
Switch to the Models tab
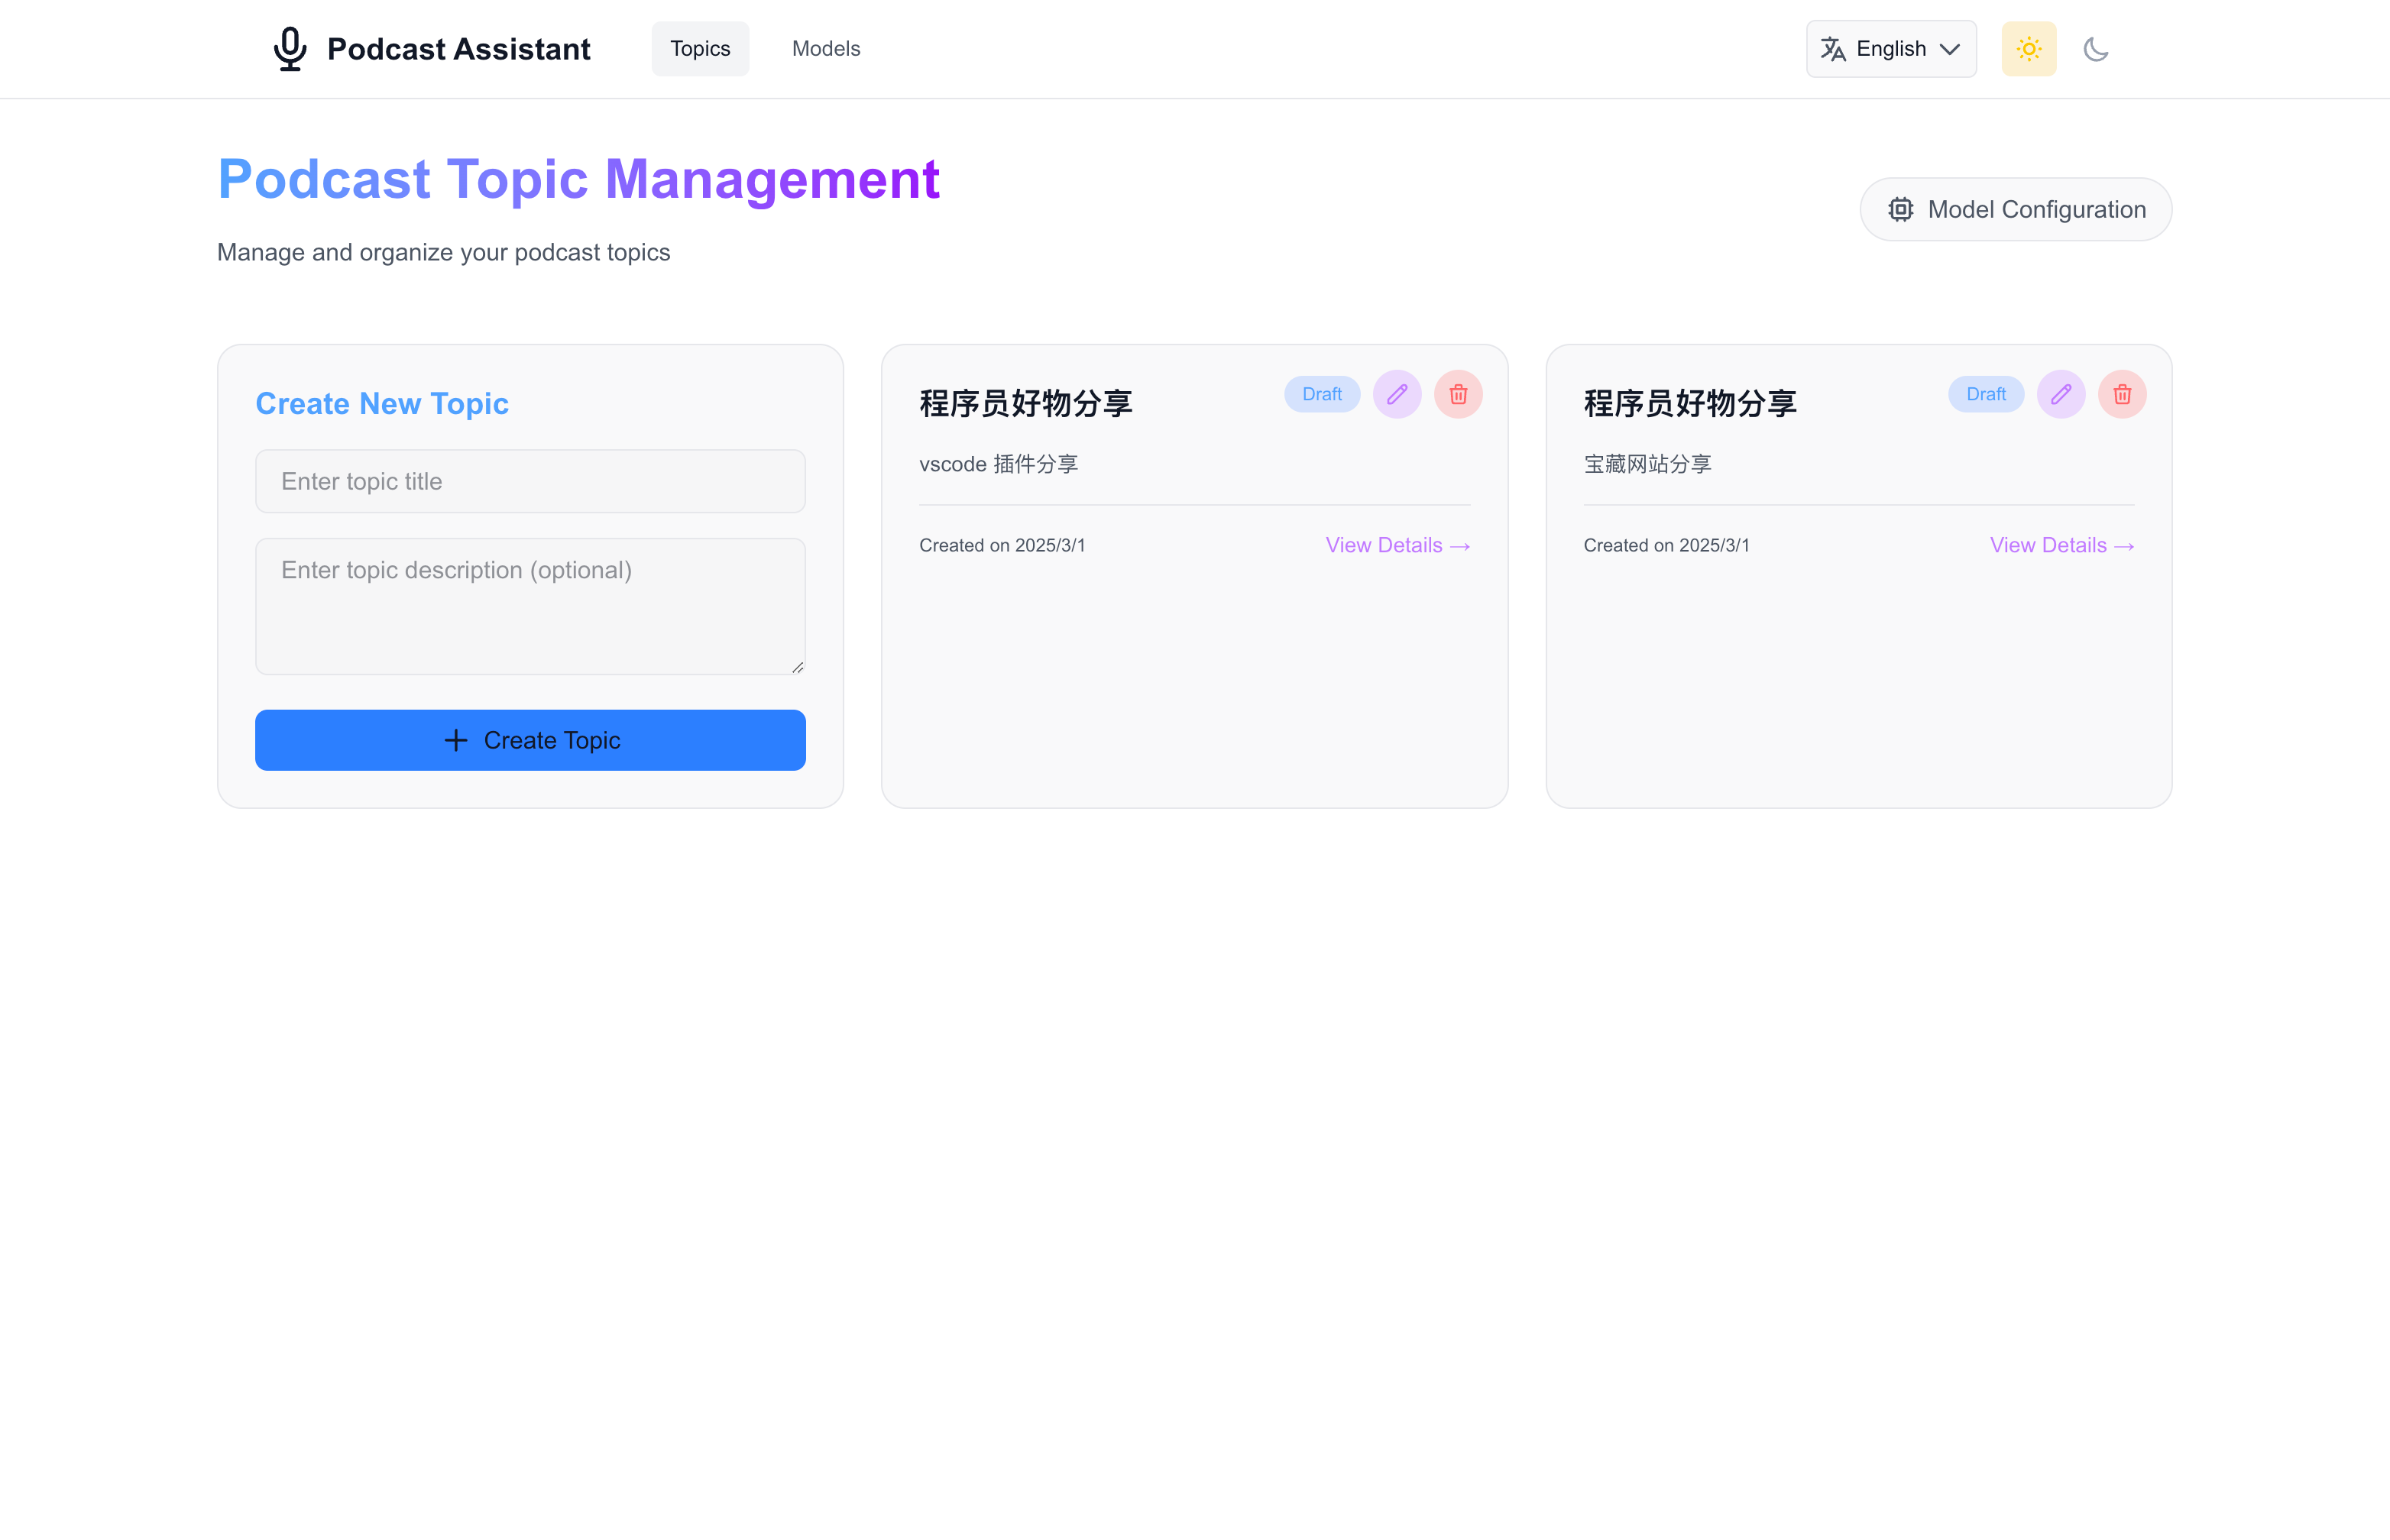click(x=826, y=49)
